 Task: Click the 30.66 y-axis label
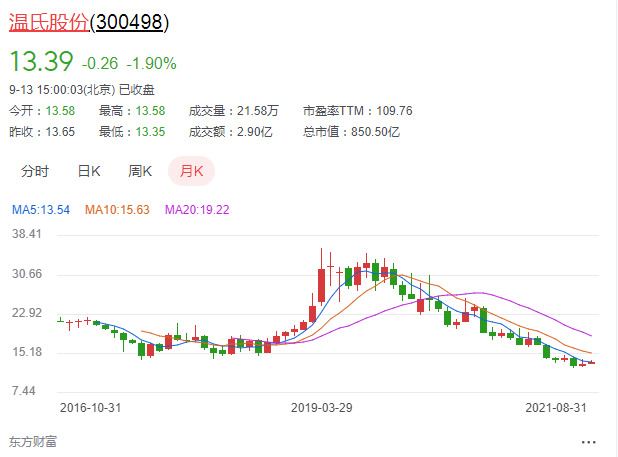tap(27, 274)
